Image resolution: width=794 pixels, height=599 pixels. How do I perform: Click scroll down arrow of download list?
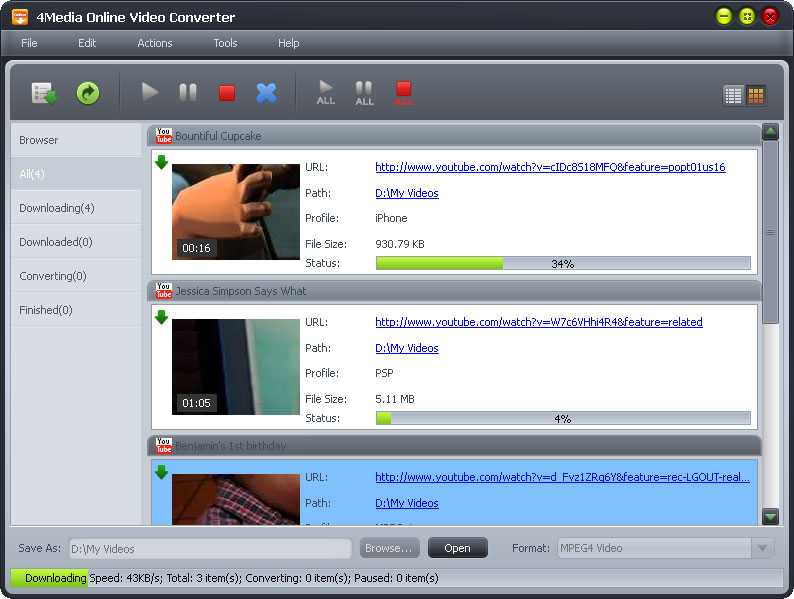click(771, 517)
